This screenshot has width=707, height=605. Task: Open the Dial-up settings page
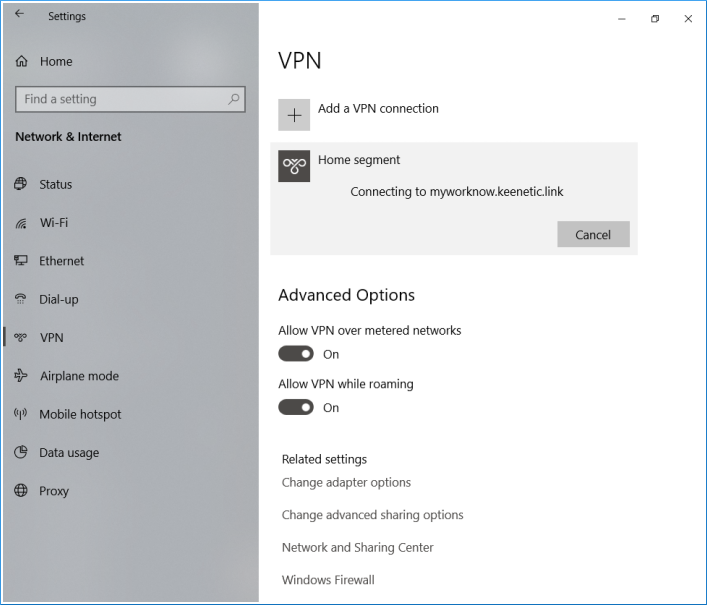pyautogui.click(x=58, y=300)
